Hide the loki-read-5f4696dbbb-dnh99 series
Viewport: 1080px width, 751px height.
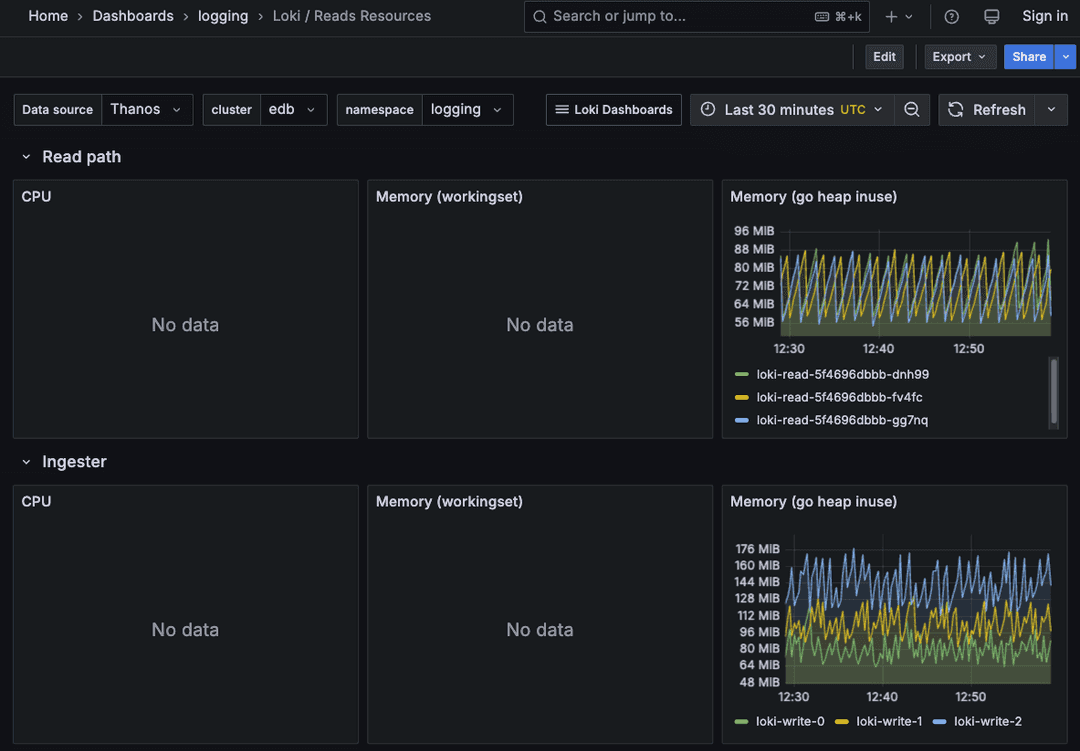point(842,374)
